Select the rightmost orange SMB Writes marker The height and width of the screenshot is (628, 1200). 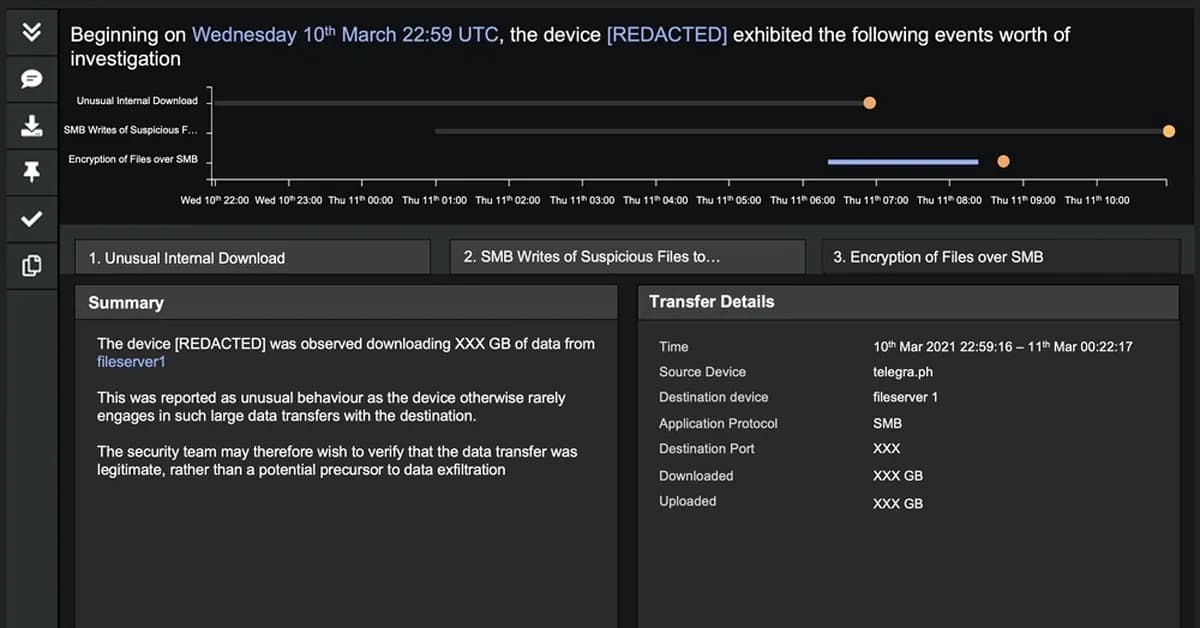(1168, 130)
